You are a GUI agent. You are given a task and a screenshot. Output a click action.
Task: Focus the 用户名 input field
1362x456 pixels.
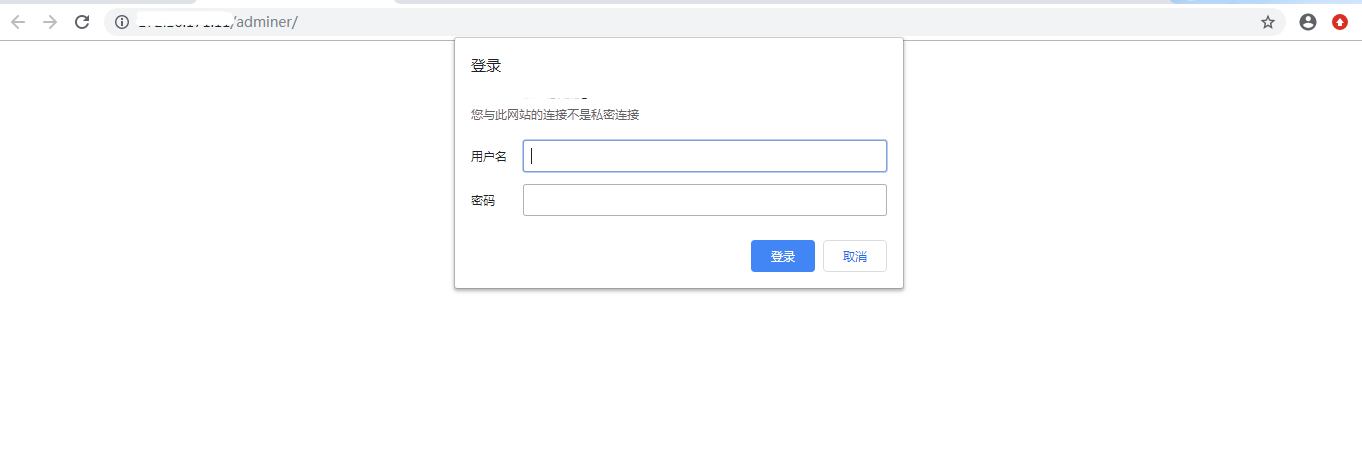[x=704, y=156]
